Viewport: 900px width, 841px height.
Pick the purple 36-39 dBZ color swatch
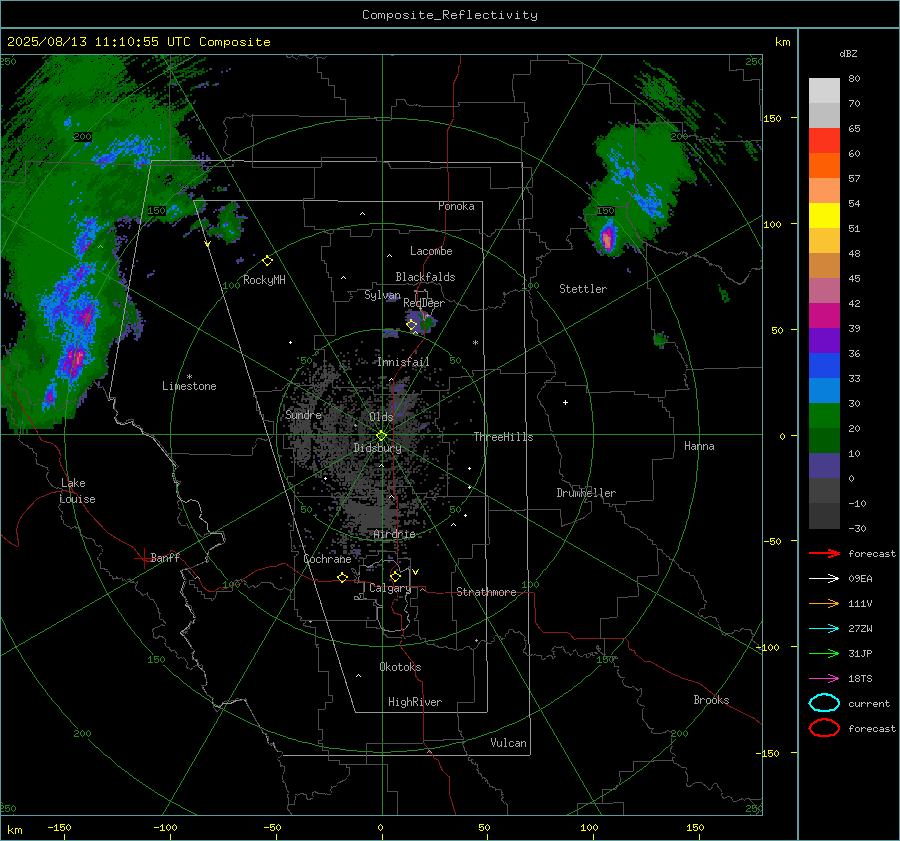coord(824,340)
